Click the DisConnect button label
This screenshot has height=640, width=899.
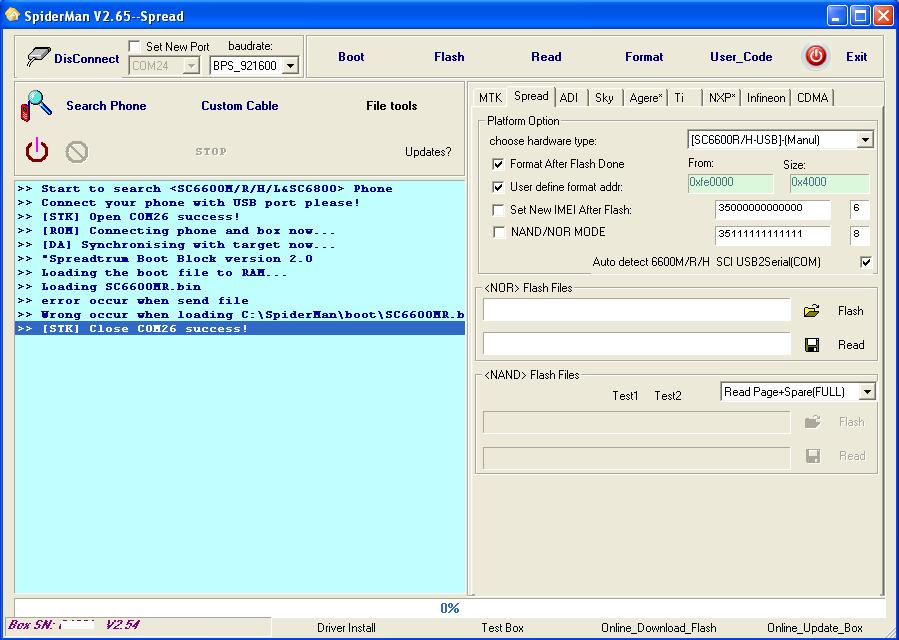coord(87,58)
